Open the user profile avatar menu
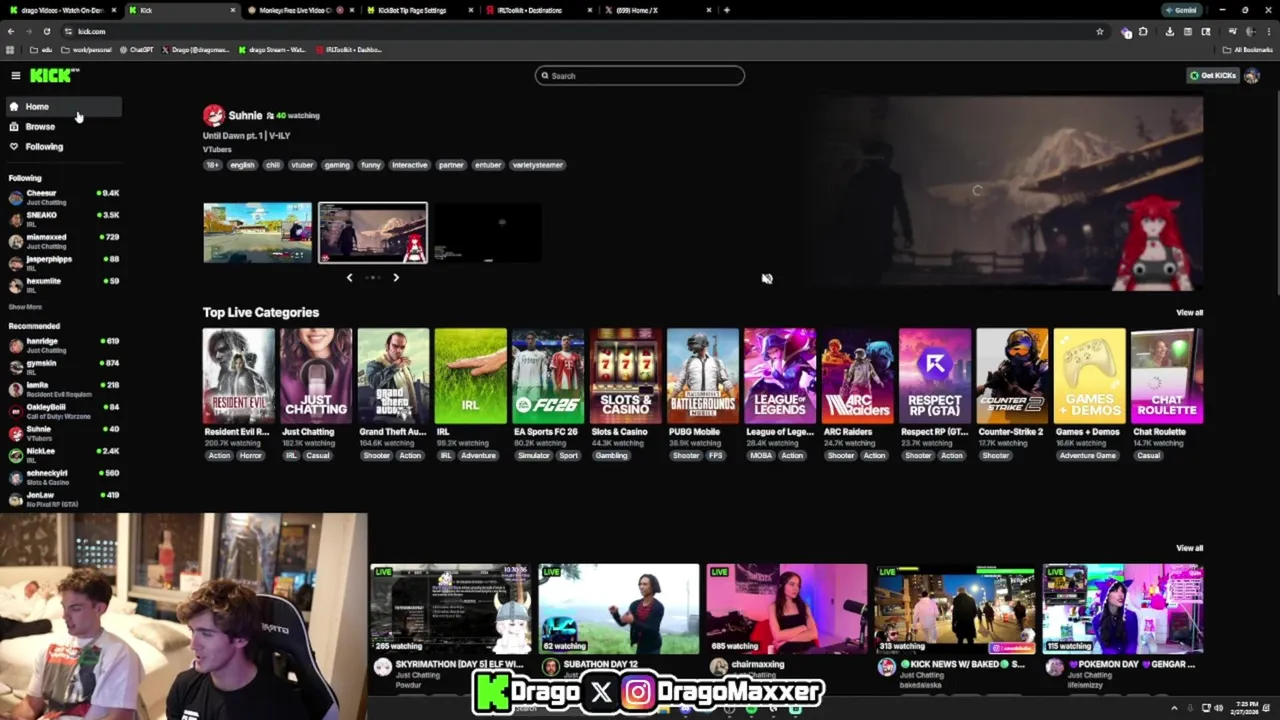The height and width of the screenshot is (720, 1280). coord(1251,76)
